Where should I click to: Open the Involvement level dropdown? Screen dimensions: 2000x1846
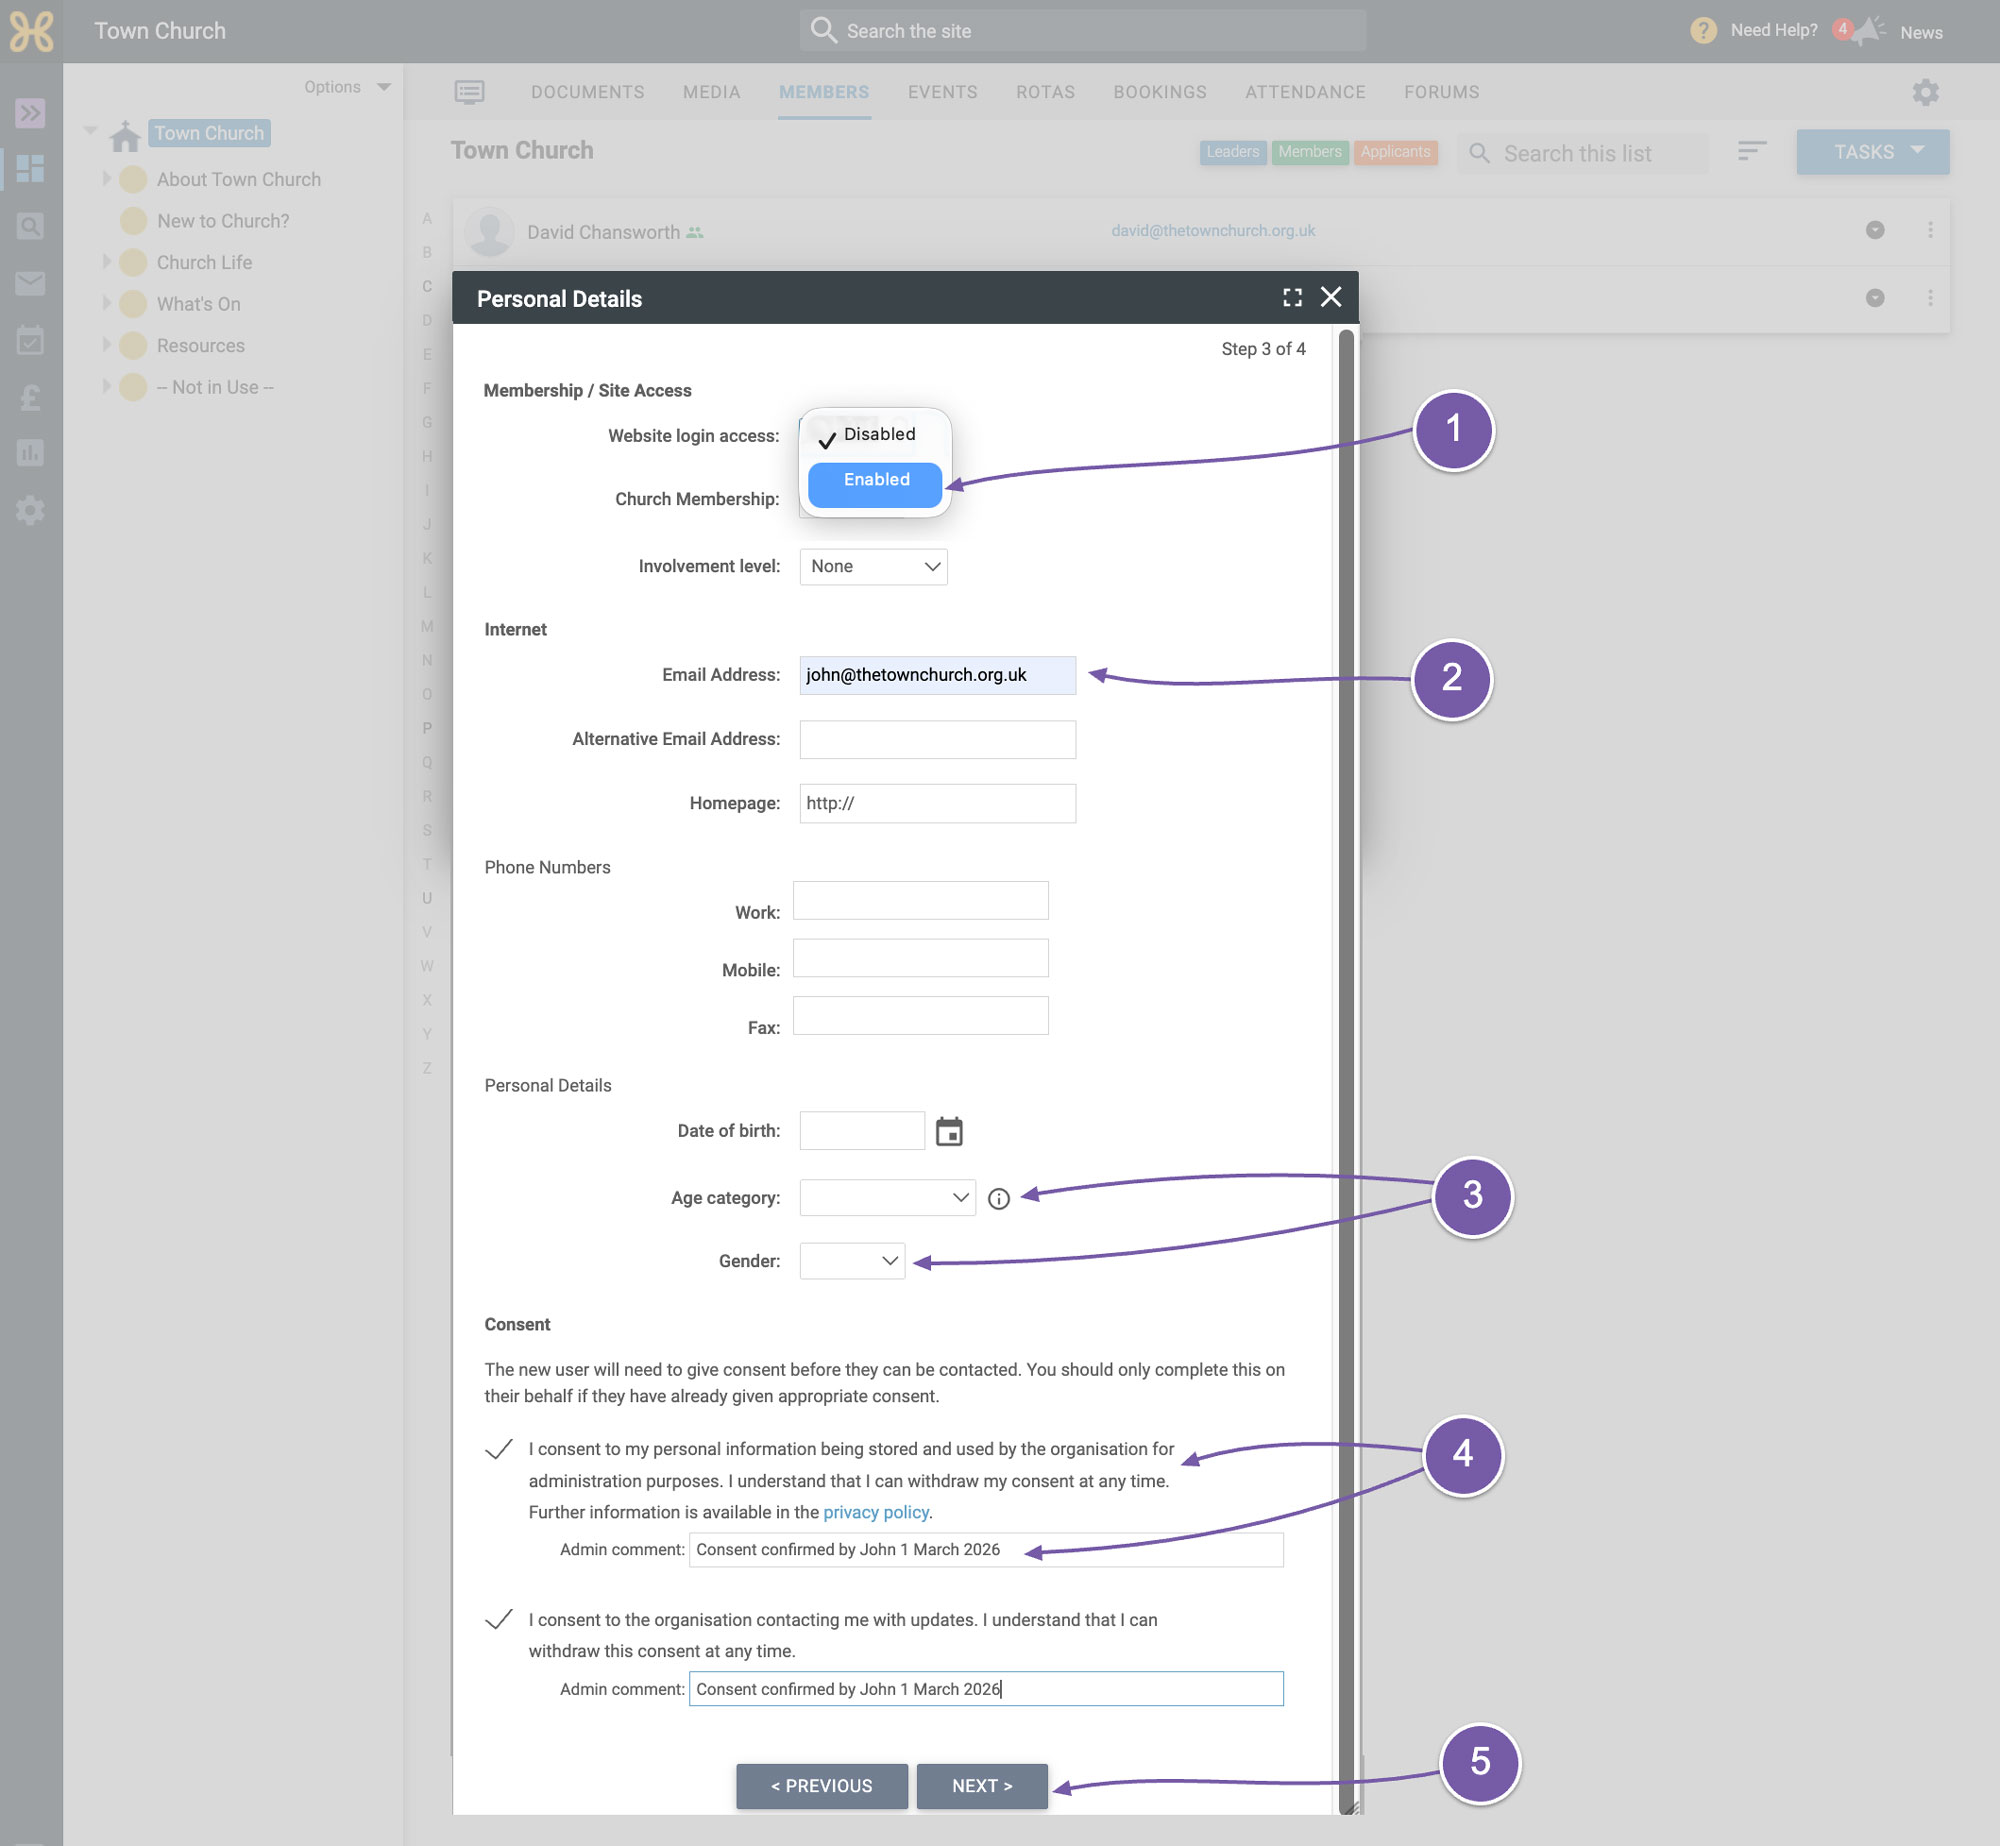(873, 566)
